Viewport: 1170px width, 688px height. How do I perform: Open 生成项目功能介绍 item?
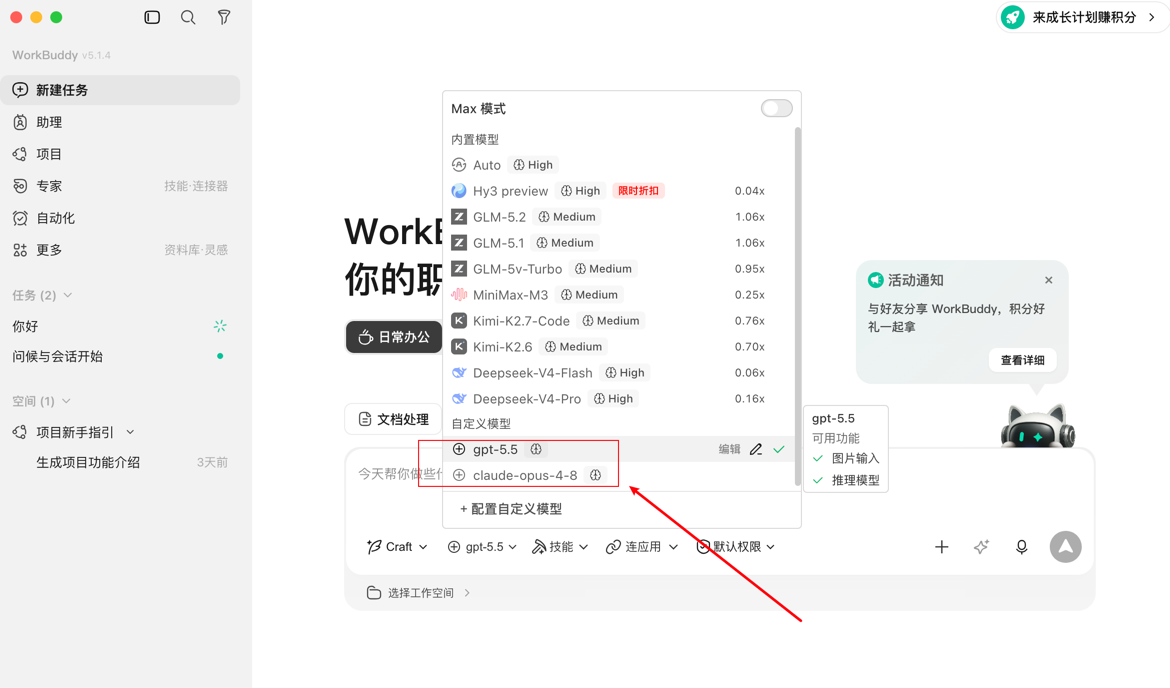[120, 463]
